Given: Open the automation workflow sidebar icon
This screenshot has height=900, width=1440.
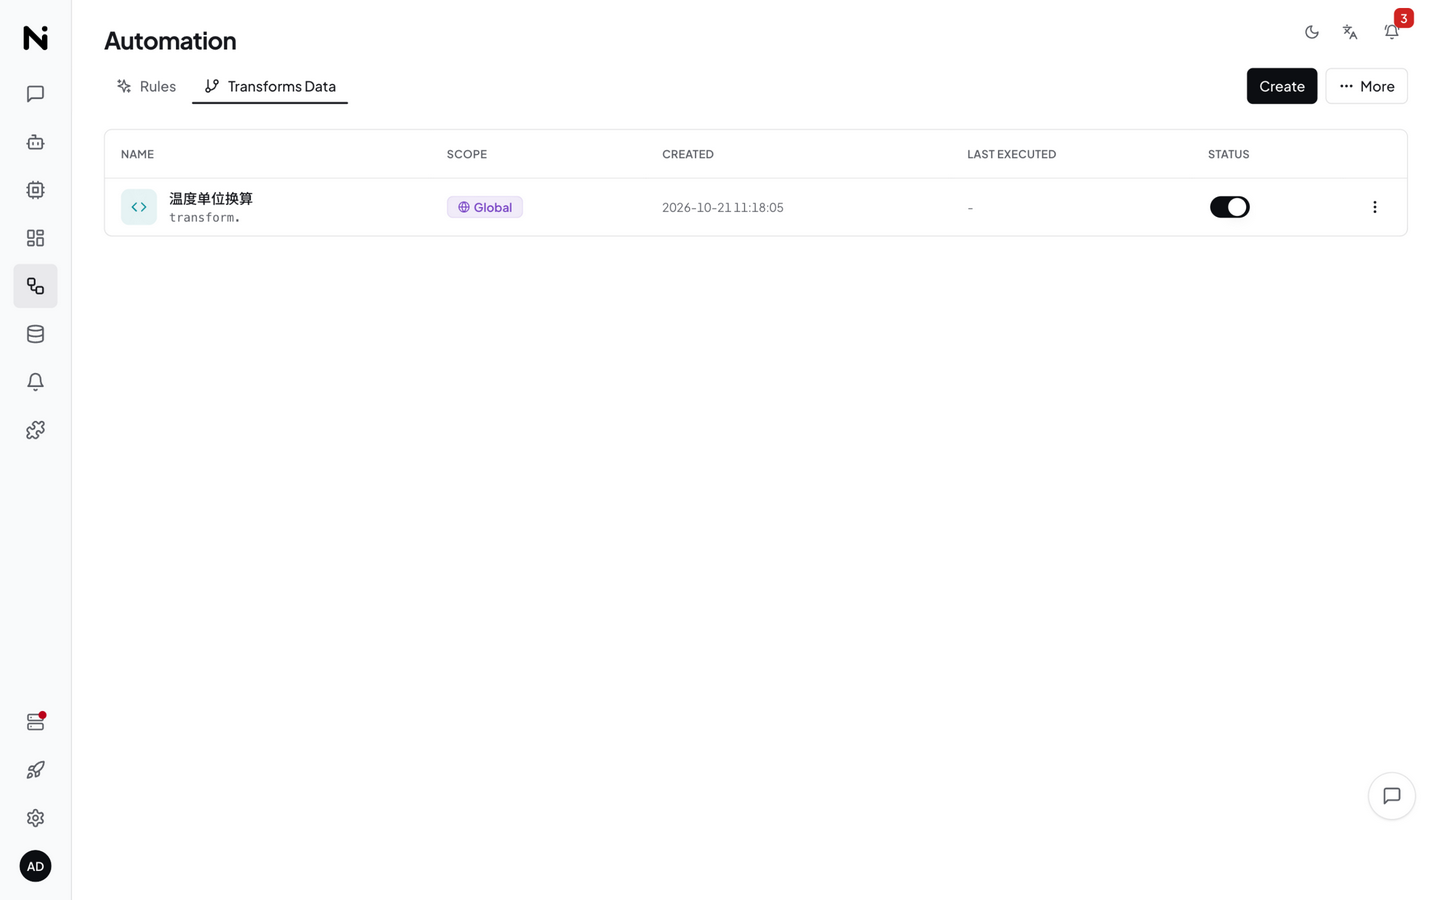Looking at the screenshot, I should pyautogui.click(x=35, y=286).
